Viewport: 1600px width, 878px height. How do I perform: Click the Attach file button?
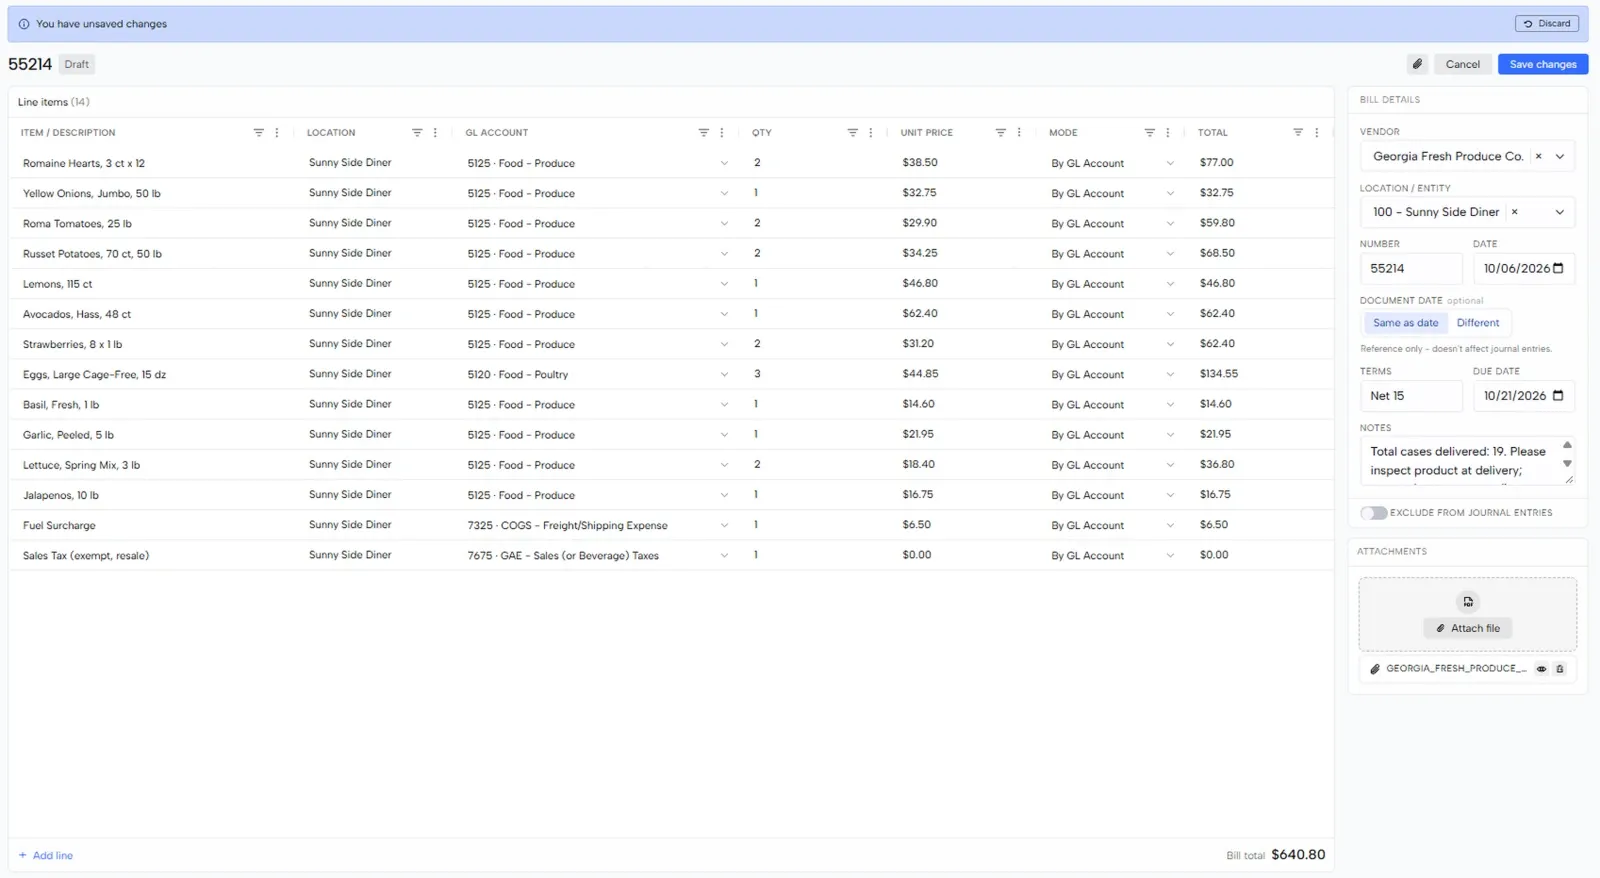(1467, 628)
